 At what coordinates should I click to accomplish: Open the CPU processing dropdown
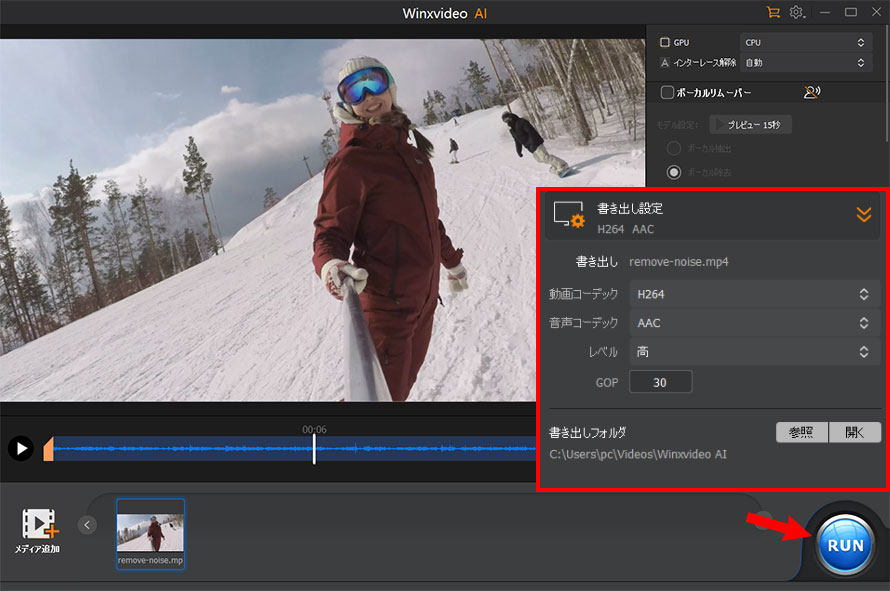point(805,43)
